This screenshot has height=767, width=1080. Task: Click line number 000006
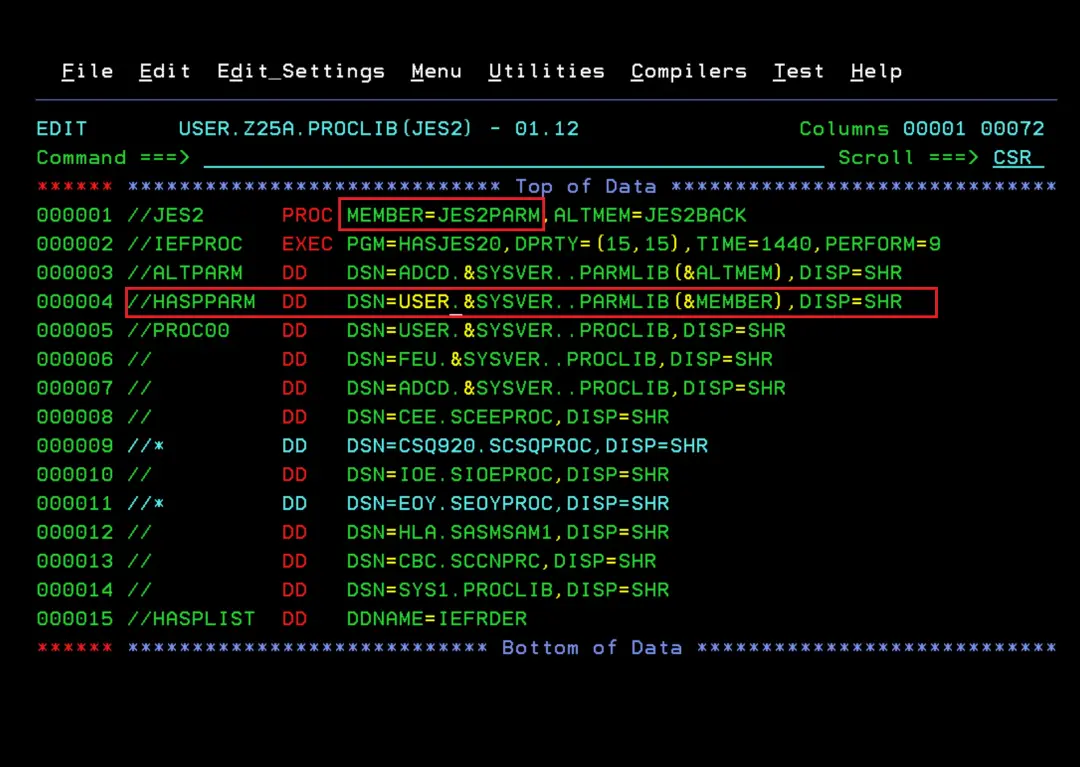(74, 359)
